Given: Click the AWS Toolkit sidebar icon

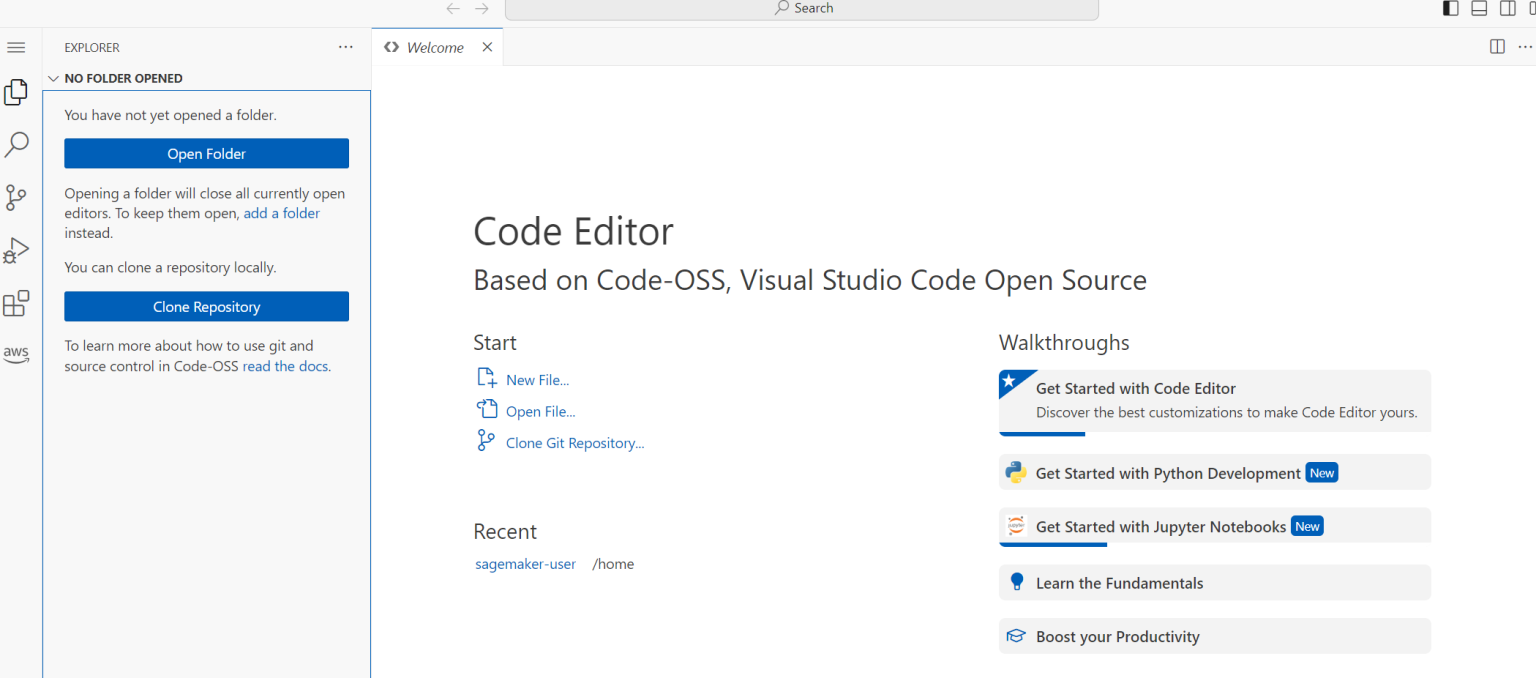Looking at the screenshot, I should click(x=16, y=354).
